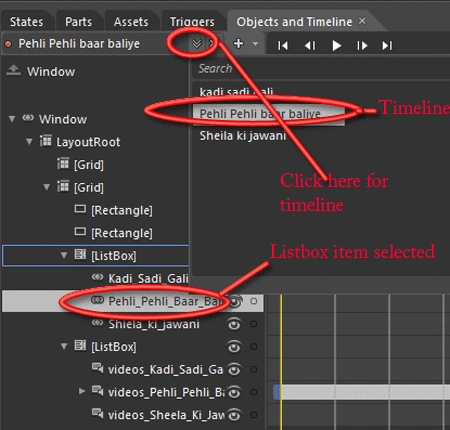Open the Parts tab
Screen dimensions: 450x430
78,22
